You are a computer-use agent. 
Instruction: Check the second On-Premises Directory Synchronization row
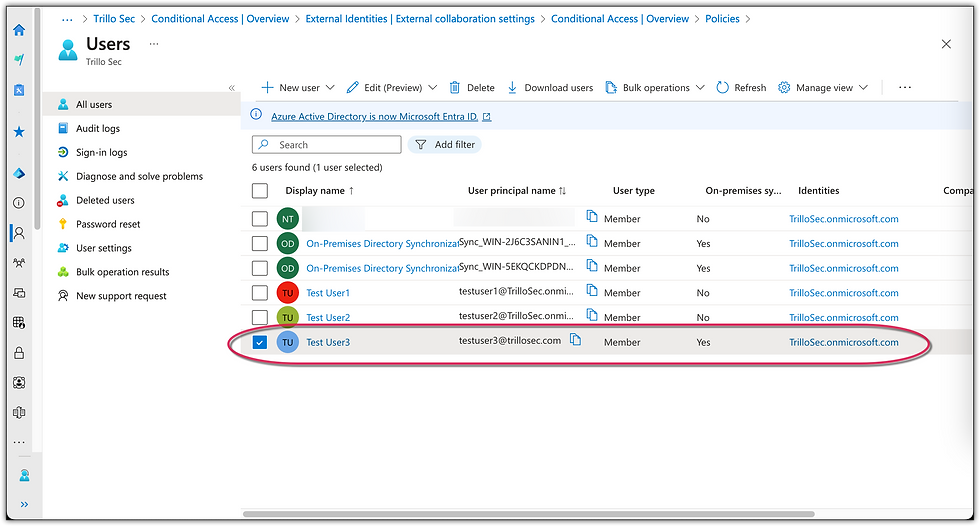260,268
